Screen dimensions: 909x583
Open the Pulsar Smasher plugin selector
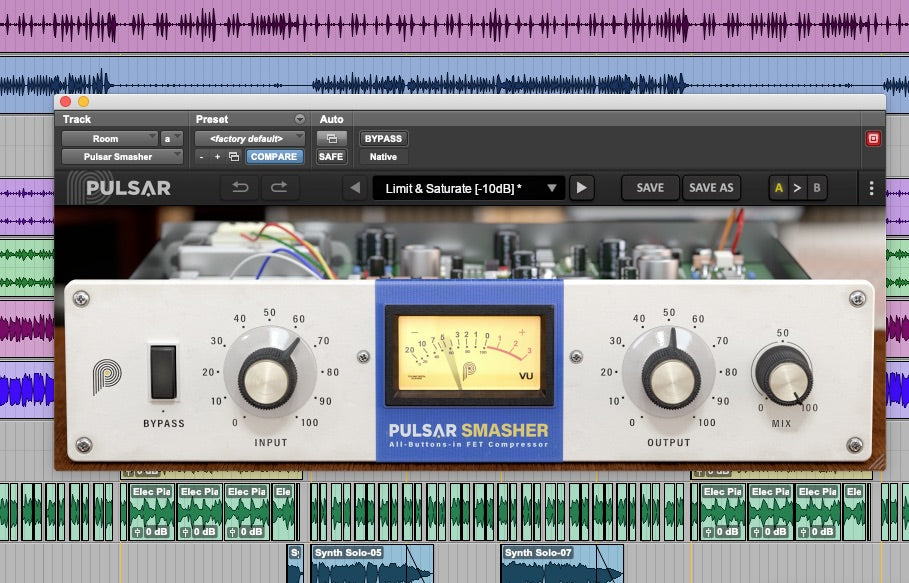[122, 156]
